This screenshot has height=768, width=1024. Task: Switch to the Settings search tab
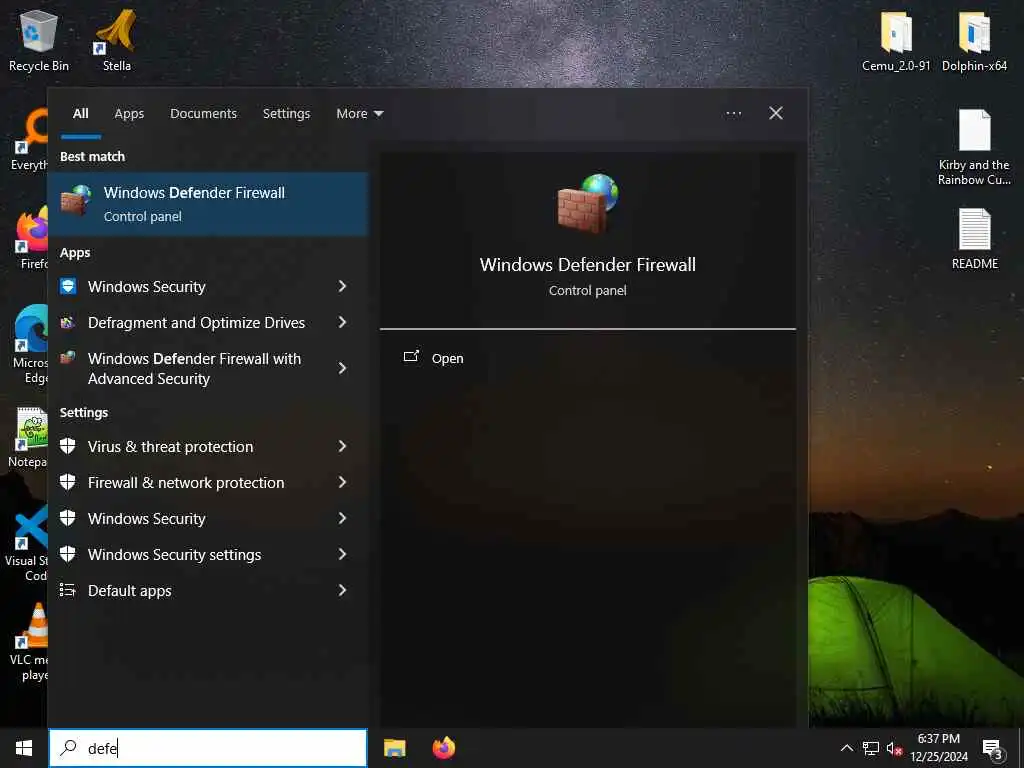tap(286, 114)
